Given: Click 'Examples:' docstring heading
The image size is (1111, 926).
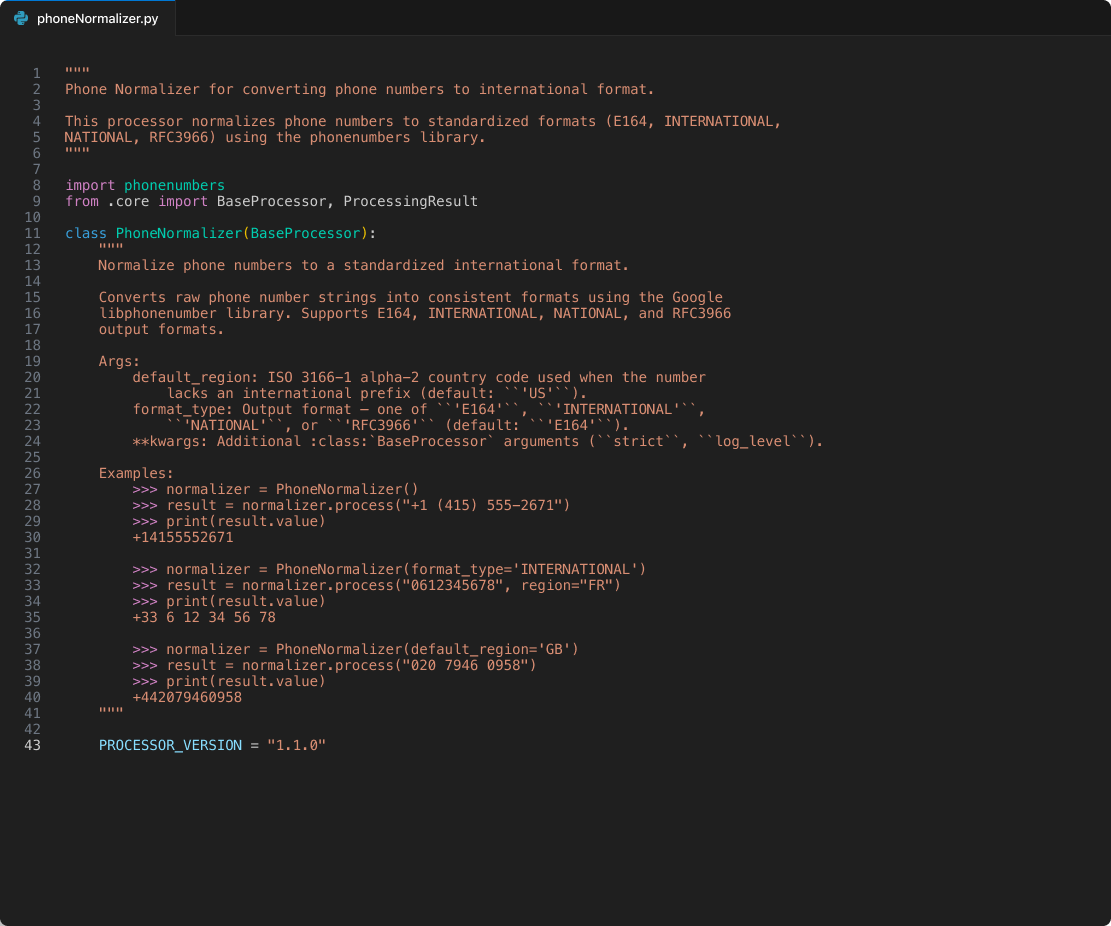Looking at the screenshot, I should 136,473.
